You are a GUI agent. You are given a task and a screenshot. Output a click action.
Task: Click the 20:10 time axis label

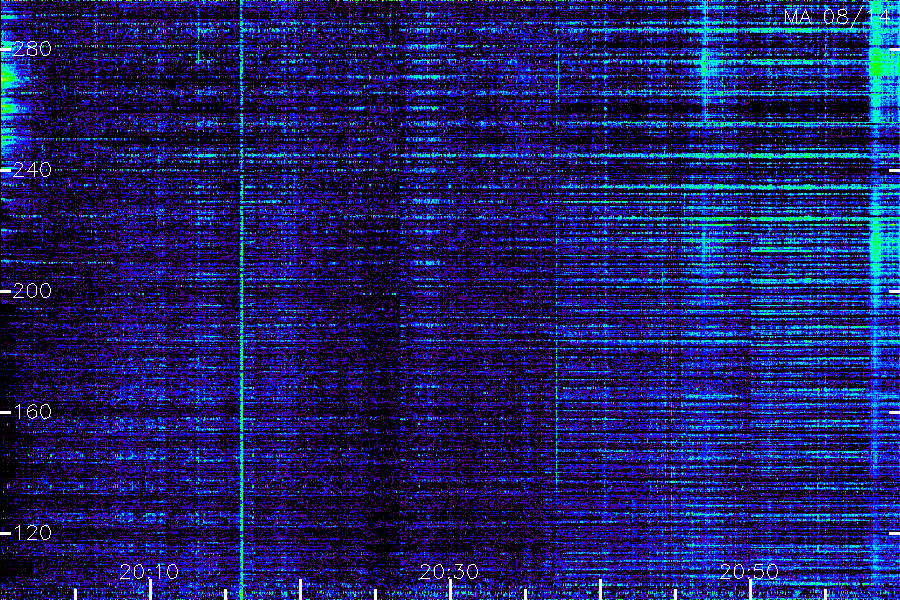(149, 572)
